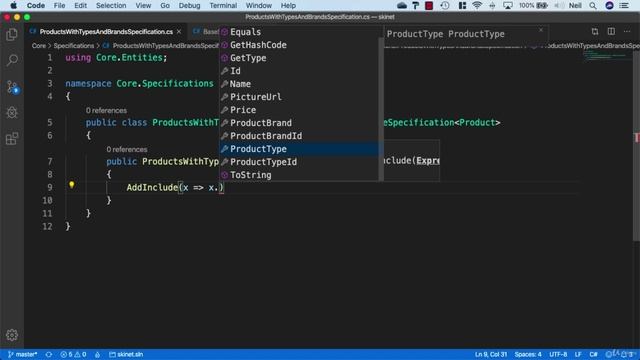
Task: Choose ProductBrand property suggestion
Action: click(x=299, y=123)
